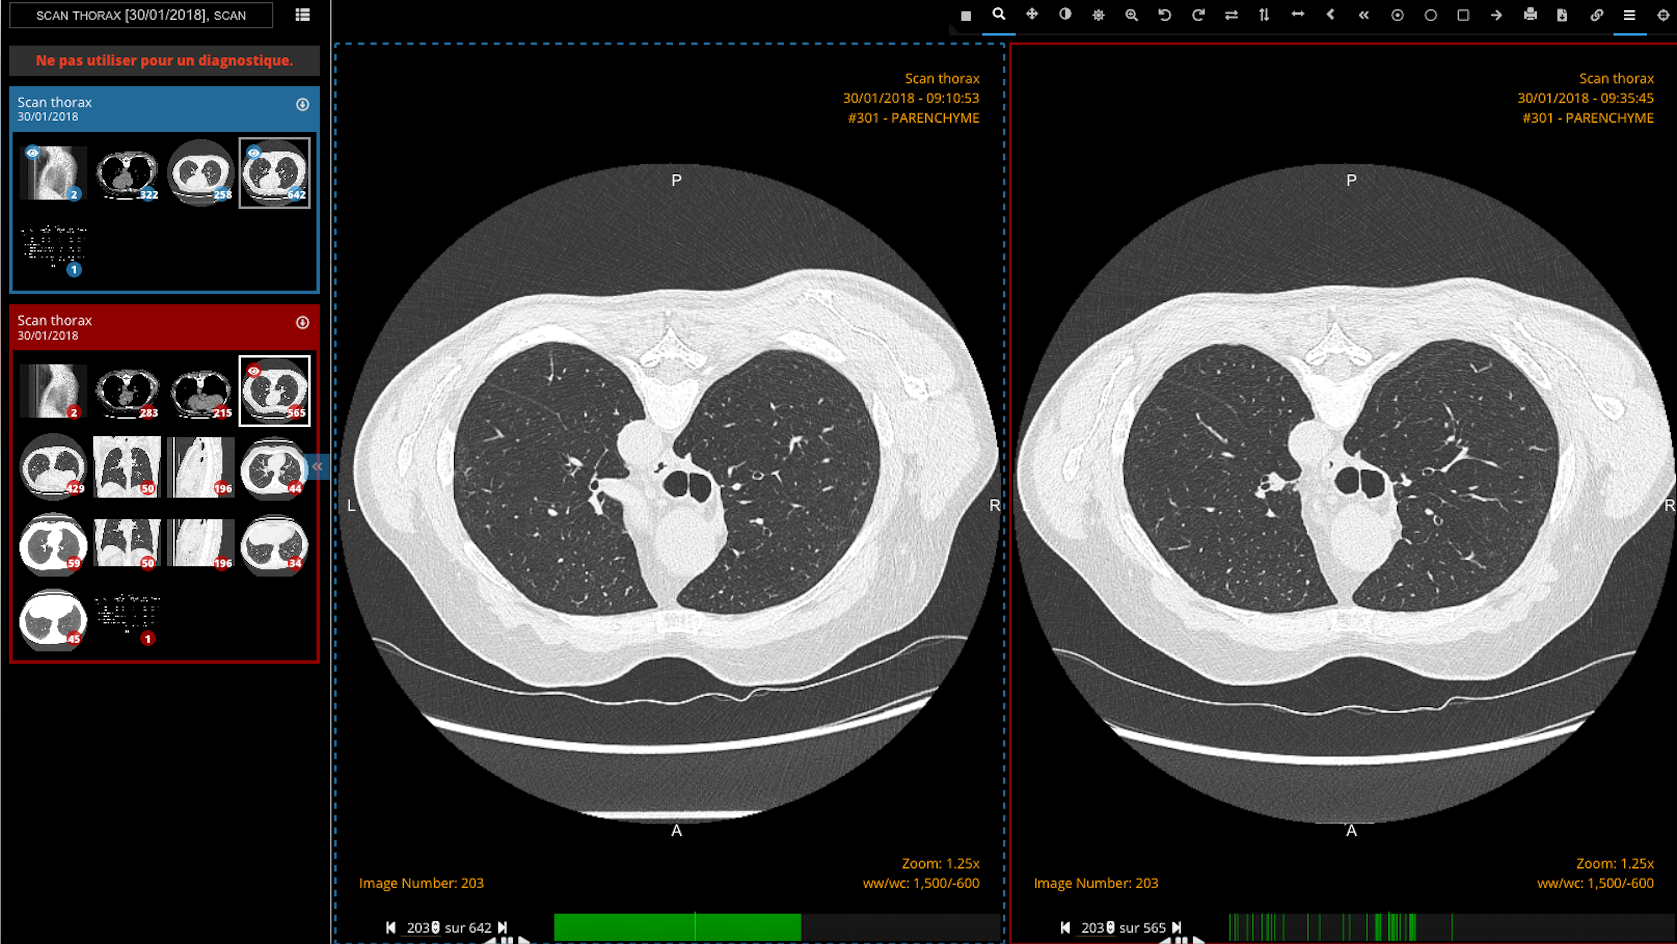Toggle the series link (chain) tool
Image resolution: width=1677 pixels, height=944 pixels.
click(x=1596, y=15)
